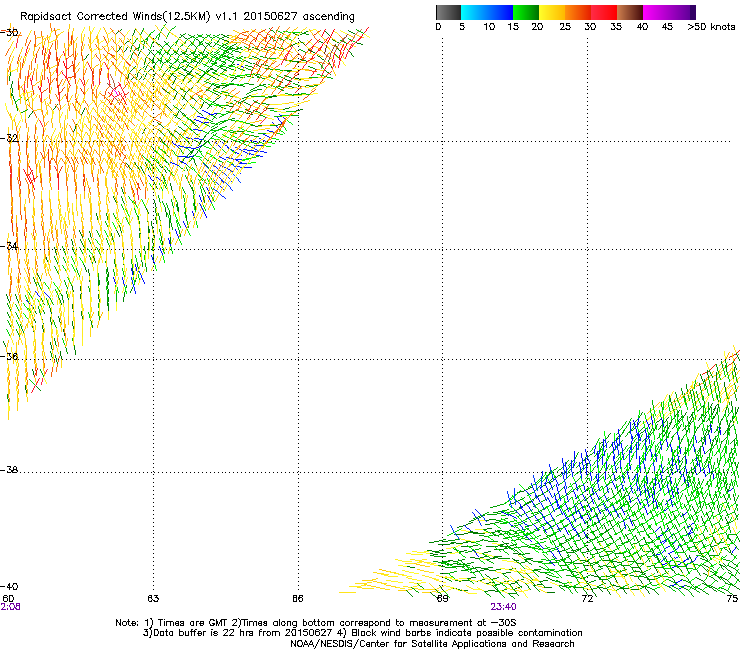740x650 pixels.
Task: Click the '>50 knots' legend label
Action: (711, 27)
